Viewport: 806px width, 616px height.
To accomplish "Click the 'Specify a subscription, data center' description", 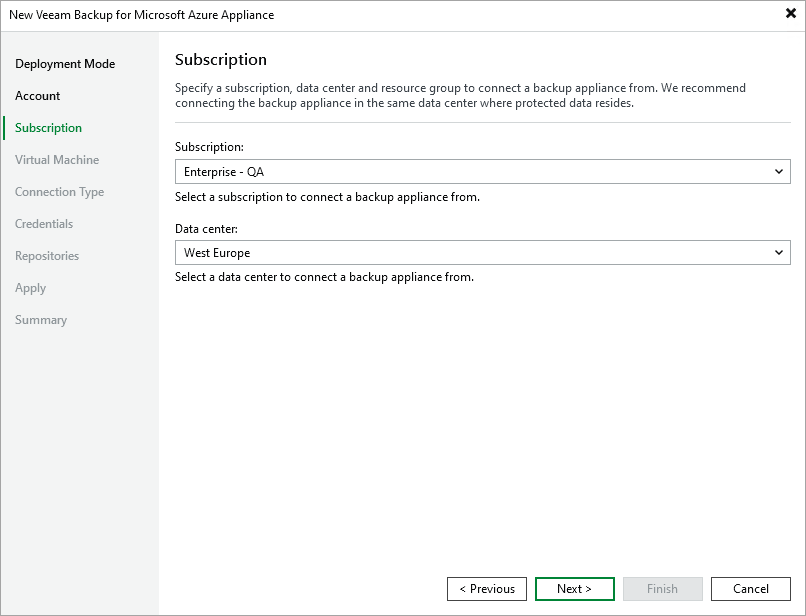I will pos(460,96).
